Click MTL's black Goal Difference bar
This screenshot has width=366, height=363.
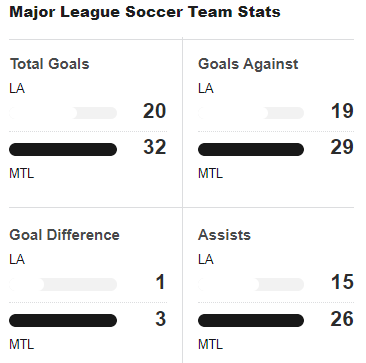pos(63,320)
